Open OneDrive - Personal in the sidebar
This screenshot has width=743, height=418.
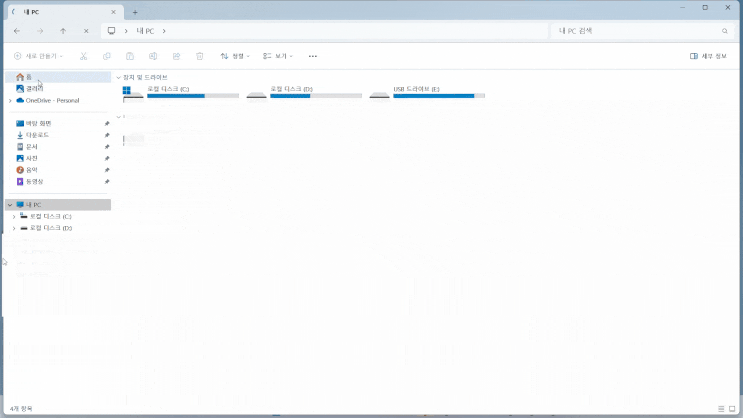point(58,100)
